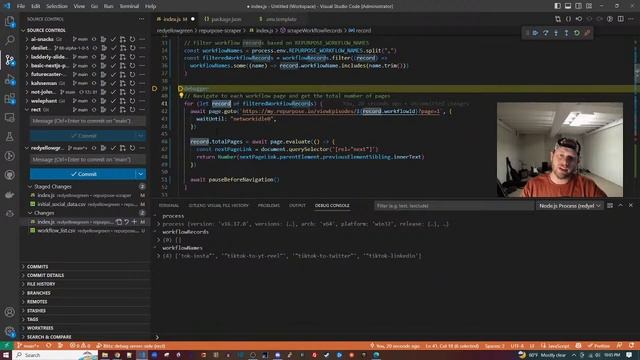Maximize the bottom panel size
The image size is (640, 360).
[620, 205]
